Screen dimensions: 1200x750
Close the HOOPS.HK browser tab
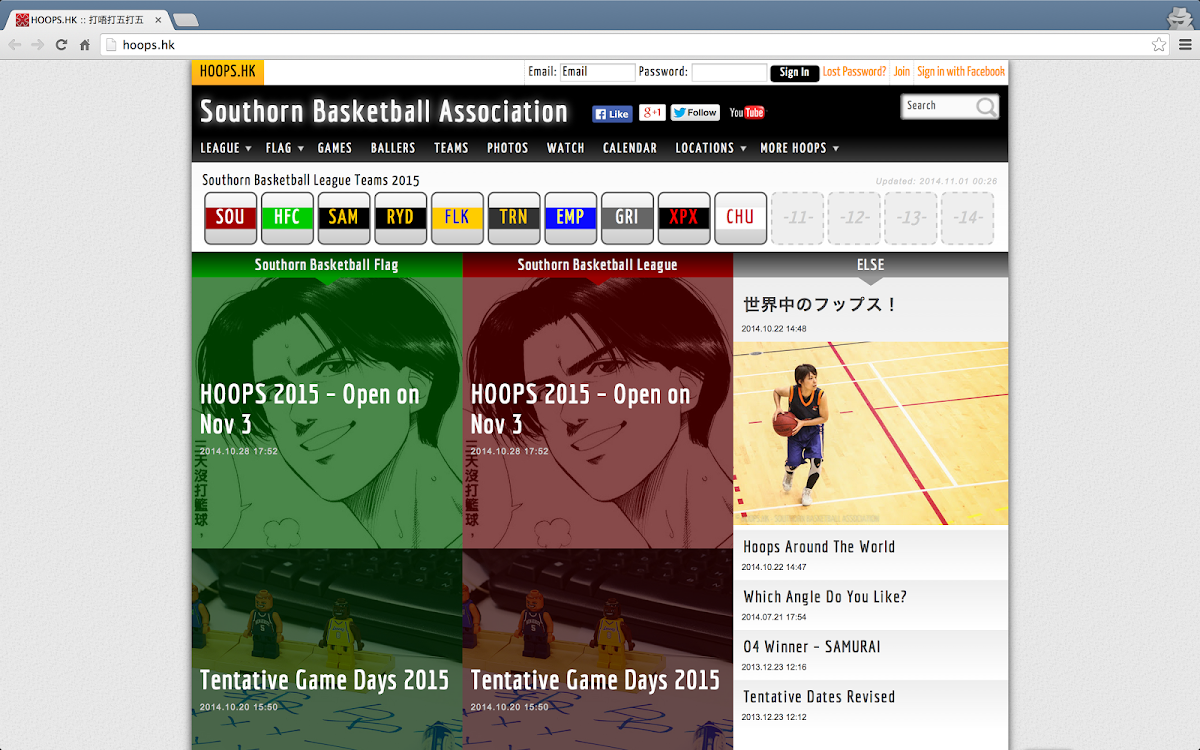point(158,20)
